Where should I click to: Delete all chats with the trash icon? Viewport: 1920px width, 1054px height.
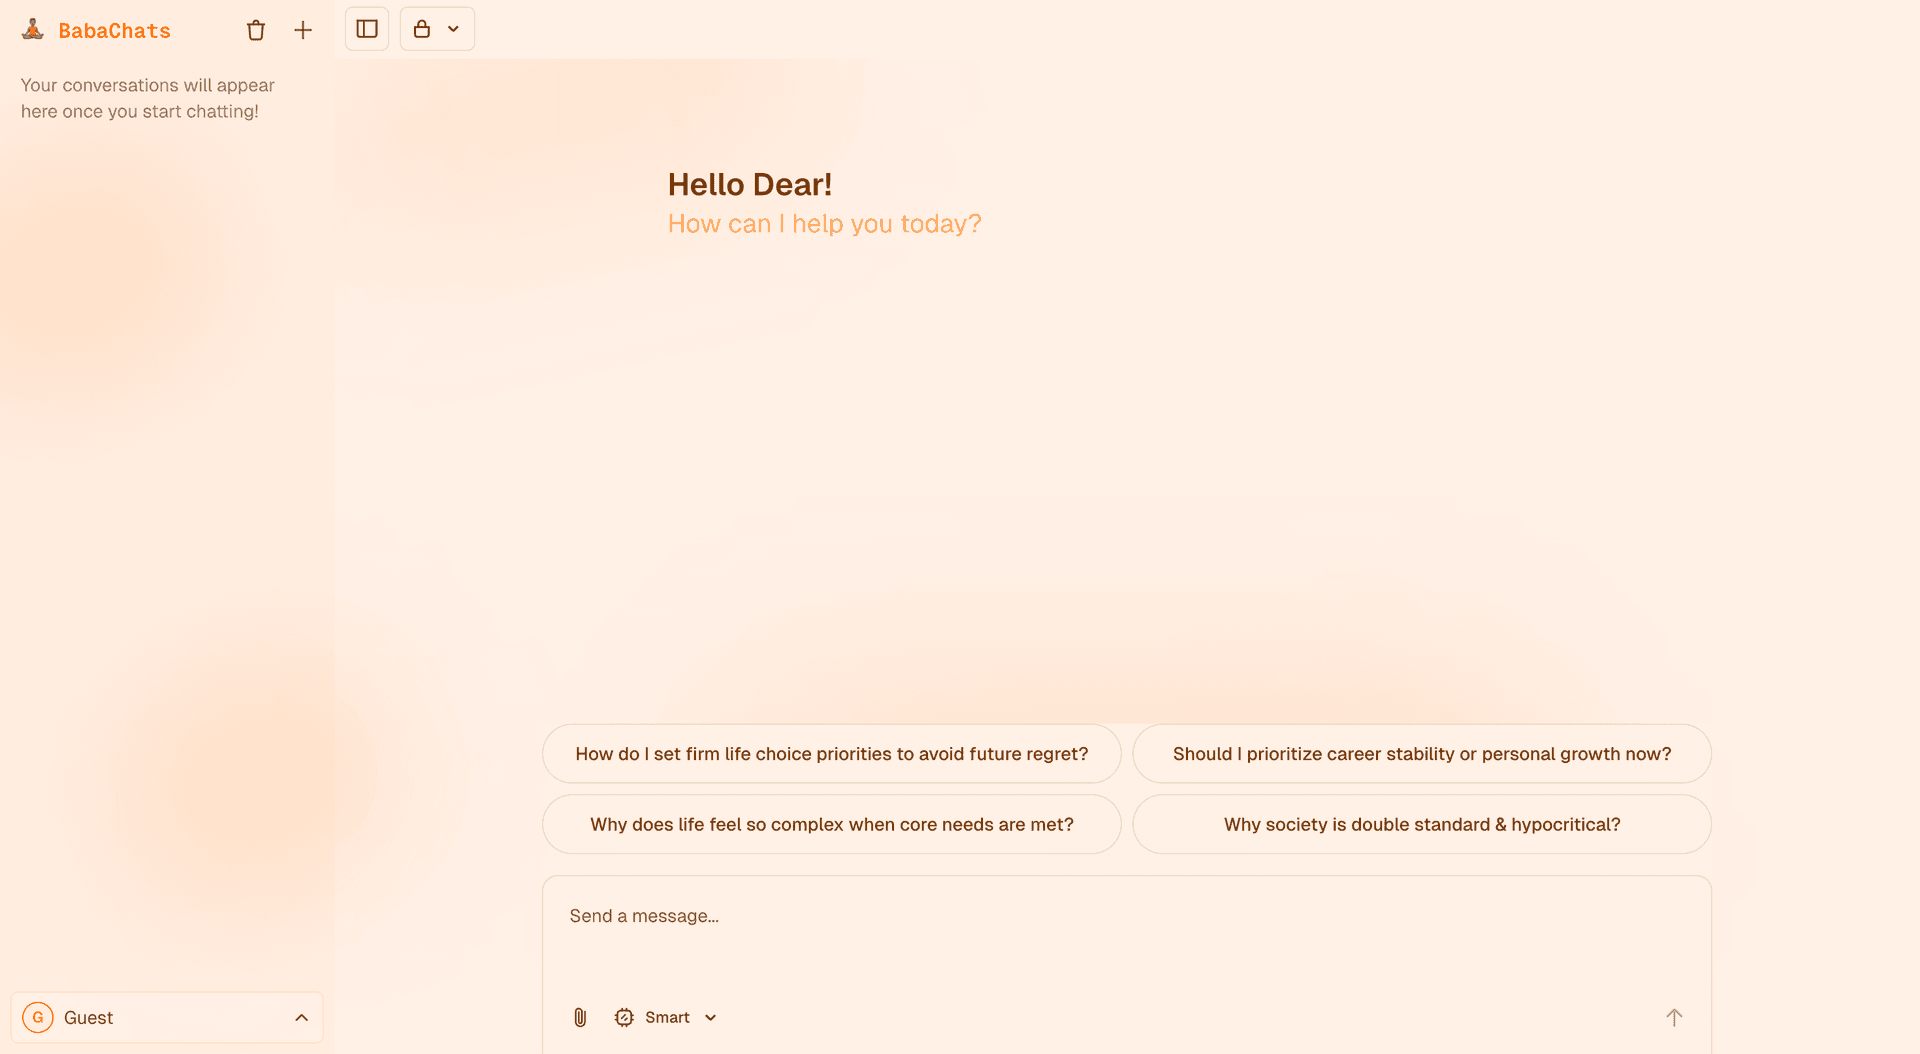256,31
